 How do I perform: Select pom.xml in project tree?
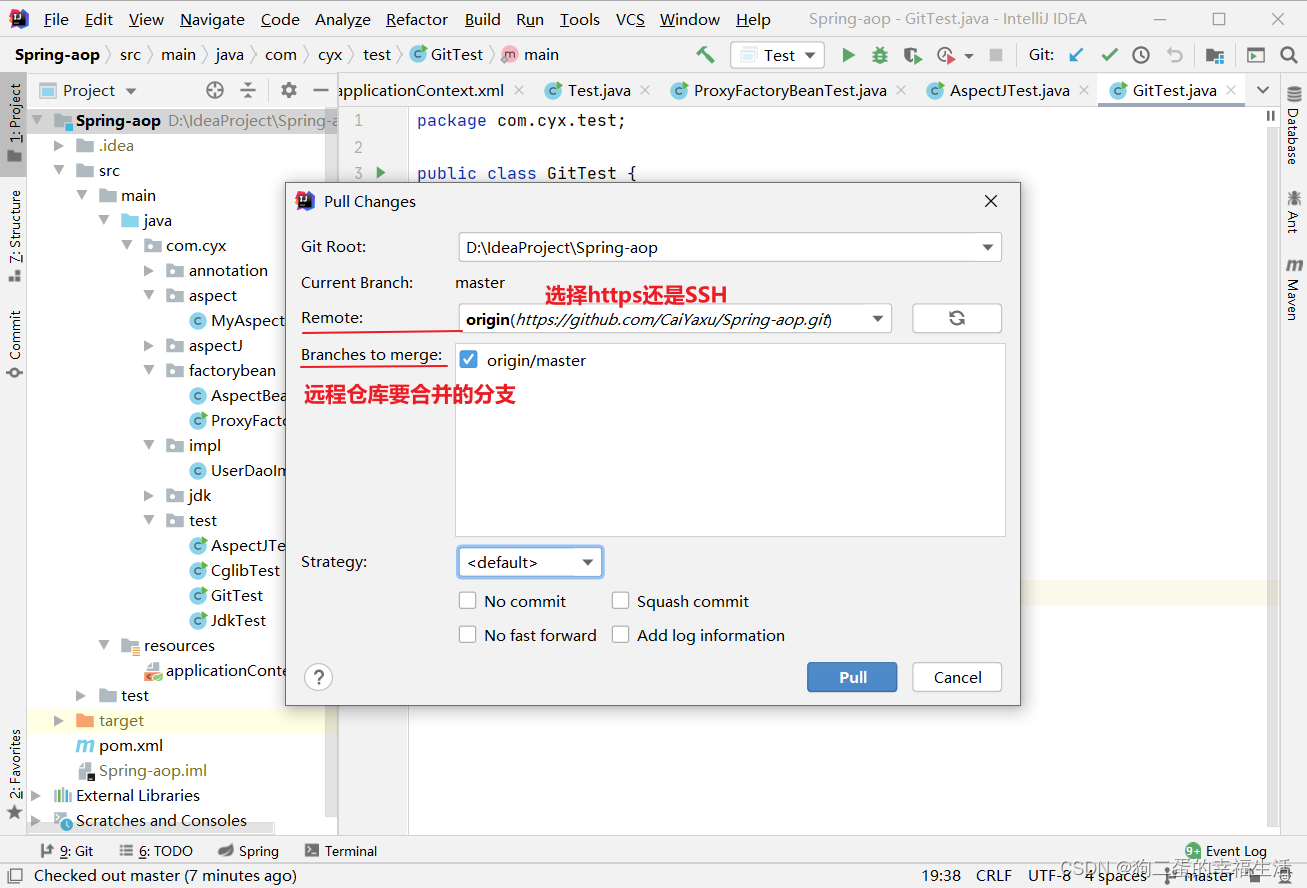tap(131, 745)
